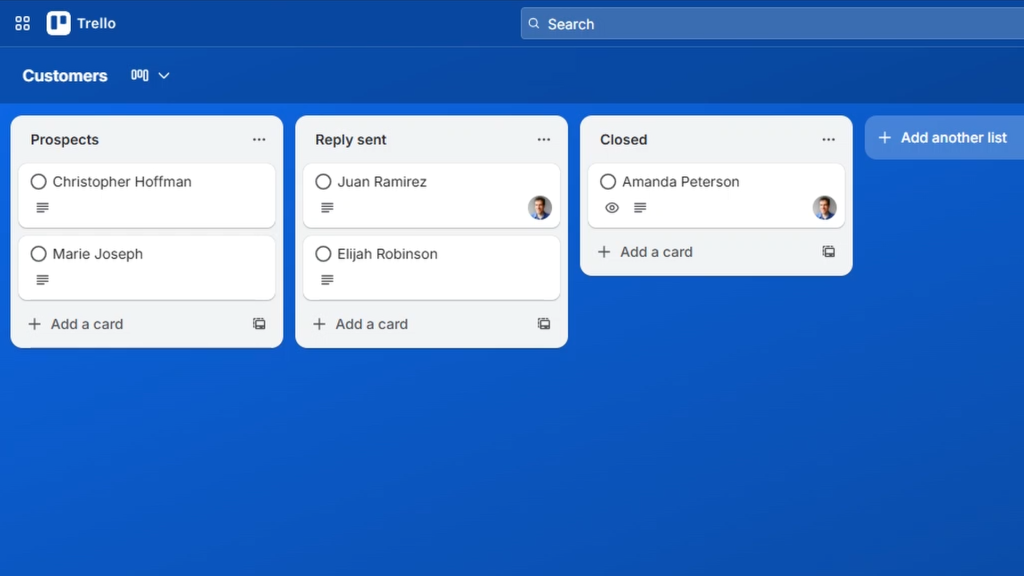Click the watch eye icon on Amanda Peterson

(612, 208)
